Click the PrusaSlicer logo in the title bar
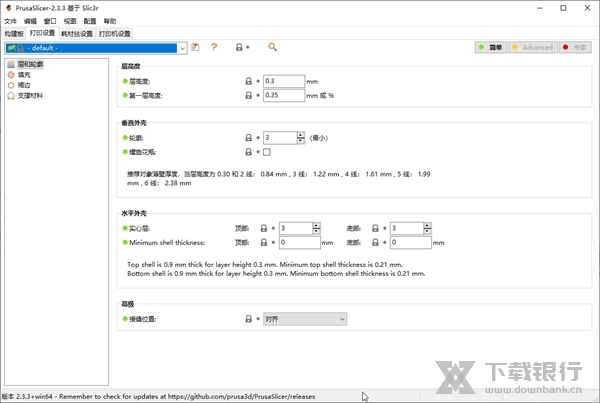Viewport: 600px width, 403px height. point(8,8)
